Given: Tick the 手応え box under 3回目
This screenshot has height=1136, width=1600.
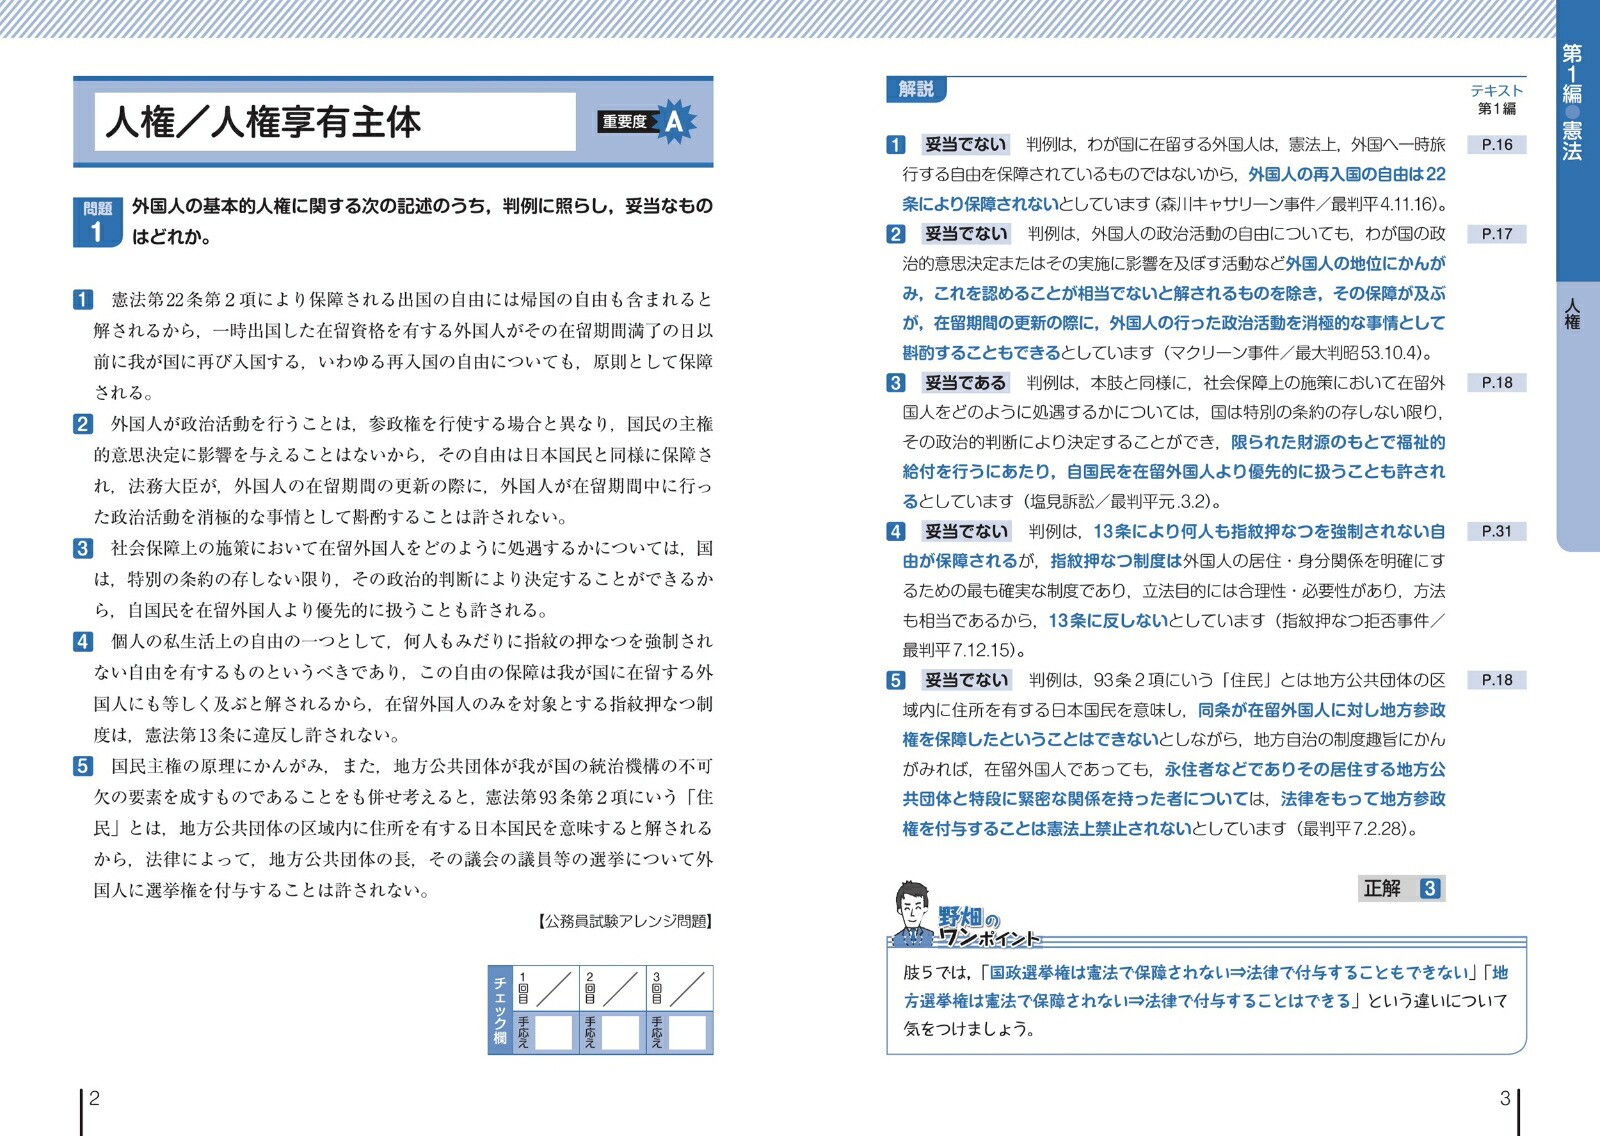Looking at the screenshot, I should pyautogui.click(x=687, y=1032).
